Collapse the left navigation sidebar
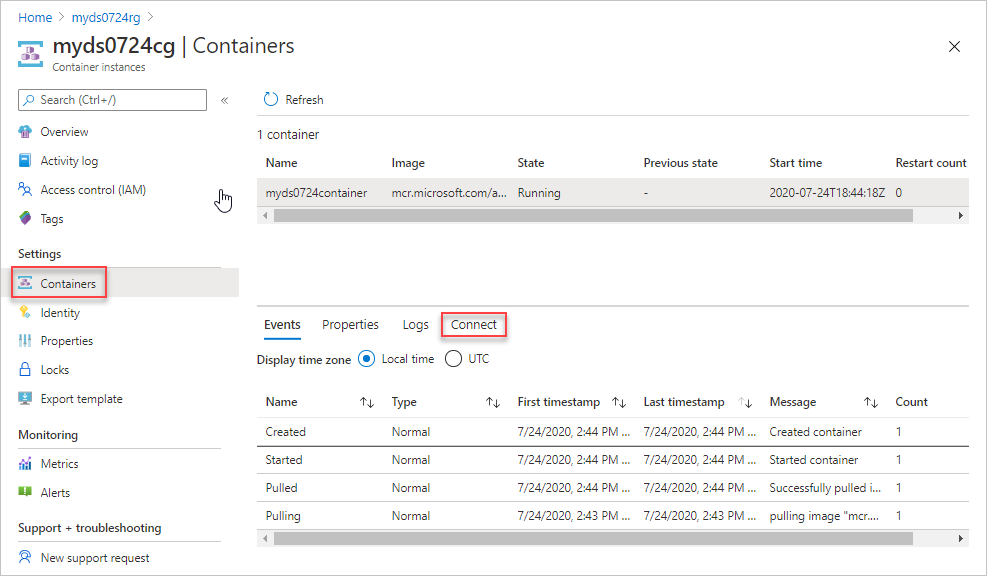 pyautogui.click(x=224, y=100)
